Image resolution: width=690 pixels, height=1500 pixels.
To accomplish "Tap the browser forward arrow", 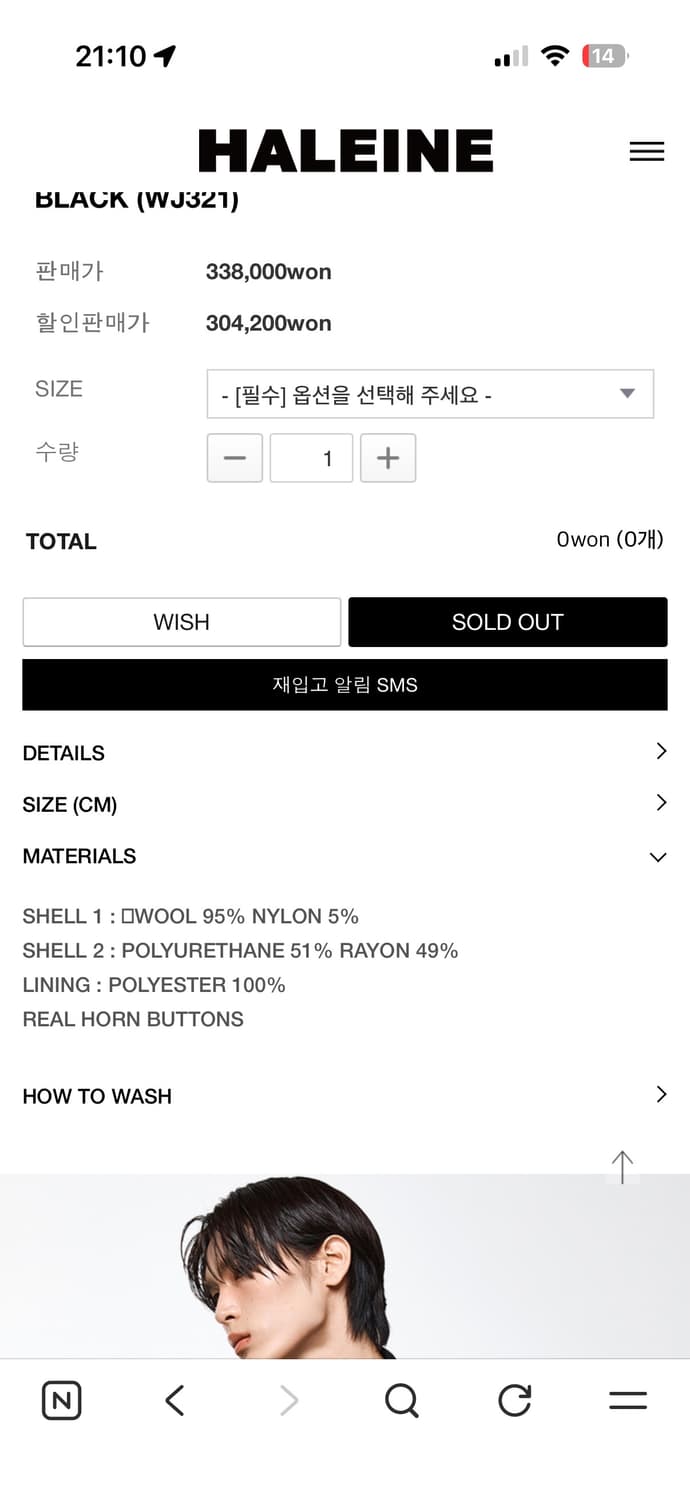I will [289, 1401].
